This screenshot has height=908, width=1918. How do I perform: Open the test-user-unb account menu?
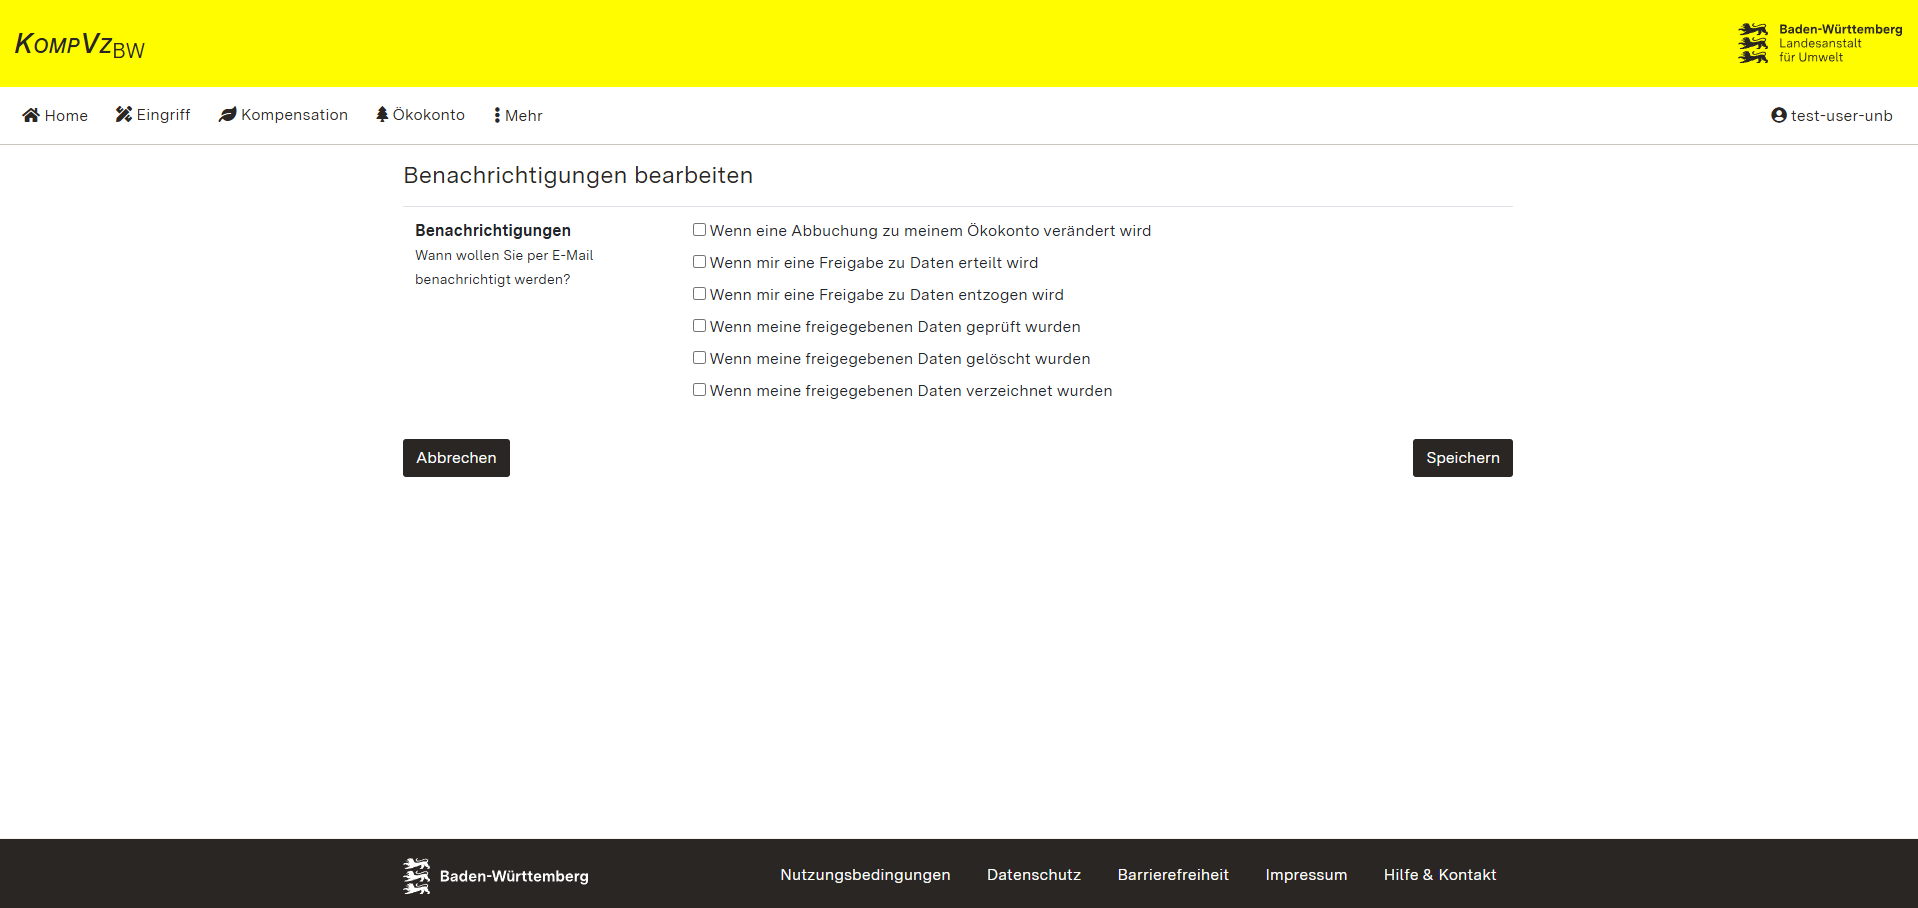coord(1832,115)
